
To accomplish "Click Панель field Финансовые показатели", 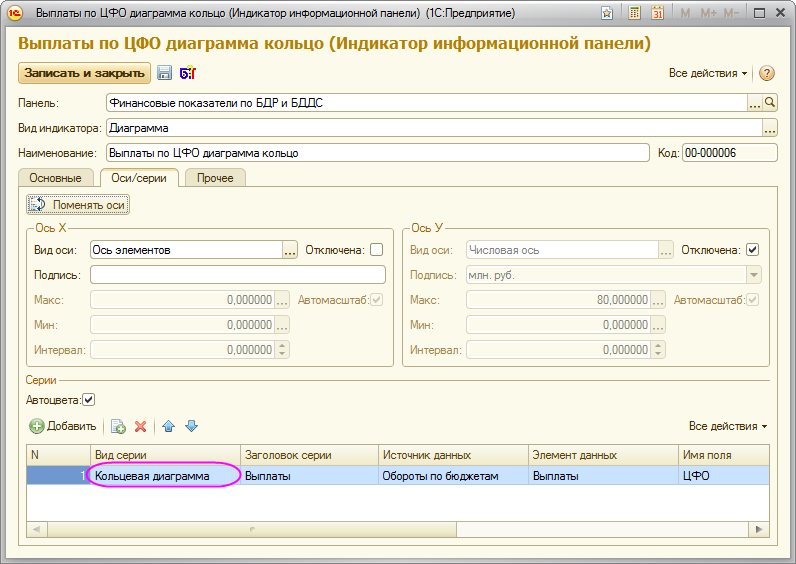I will [427, 103].
